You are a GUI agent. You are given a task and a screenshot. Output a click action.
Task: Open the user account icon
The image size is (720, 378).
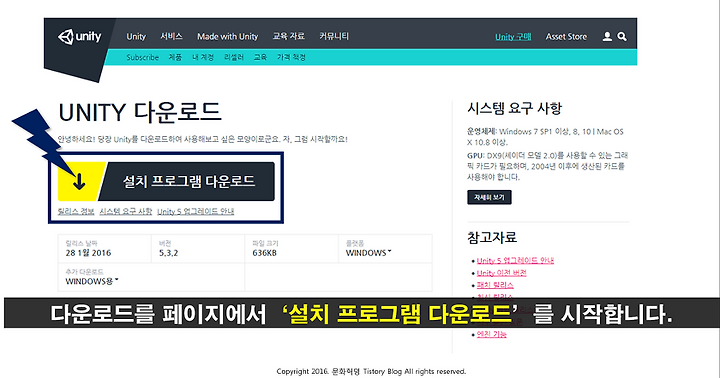coord(607,36)
